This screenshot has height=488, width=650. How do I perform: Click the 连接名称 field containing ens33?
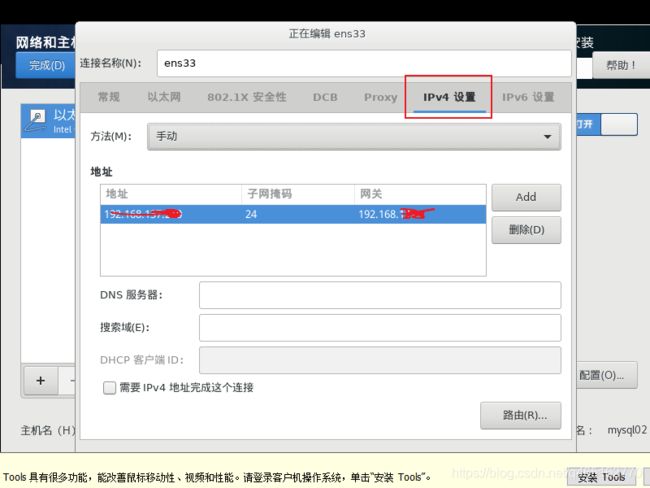click(x=364, y=63)
